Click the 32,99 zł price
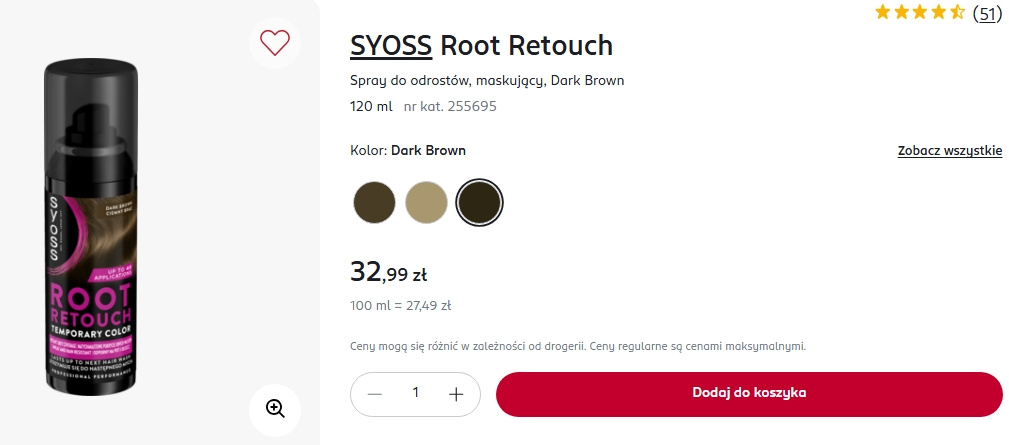 point(389,272)
